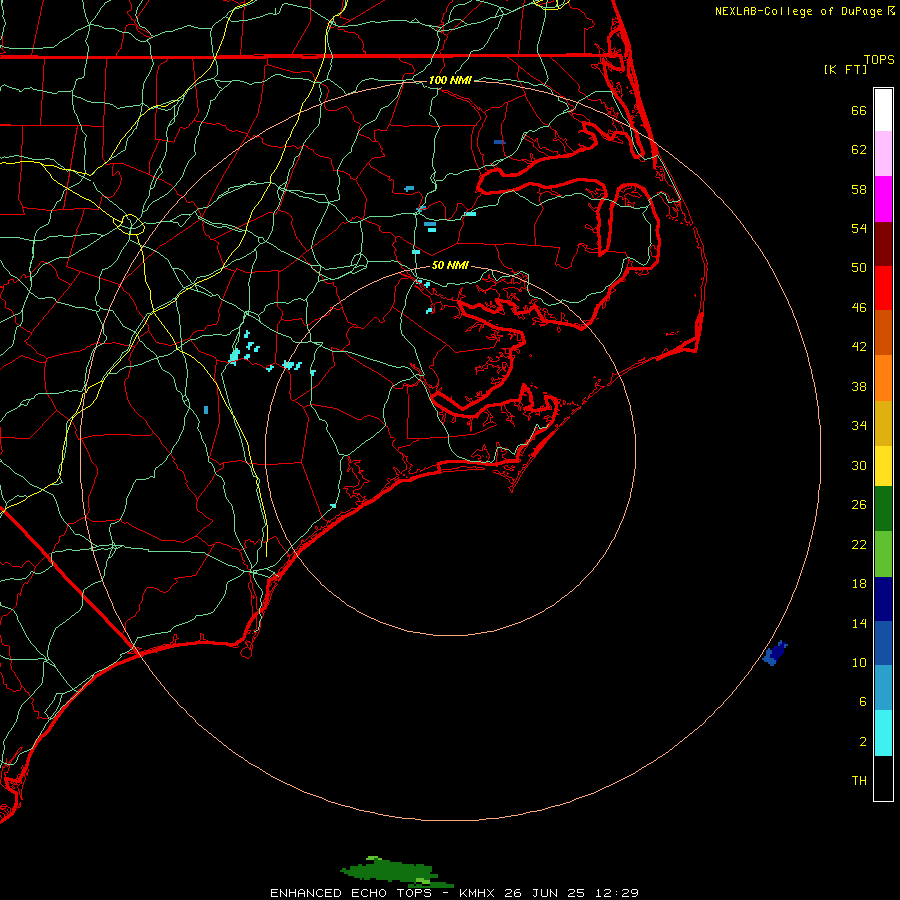
Task: Click the "42" legend value
Action: coord(859,347)
